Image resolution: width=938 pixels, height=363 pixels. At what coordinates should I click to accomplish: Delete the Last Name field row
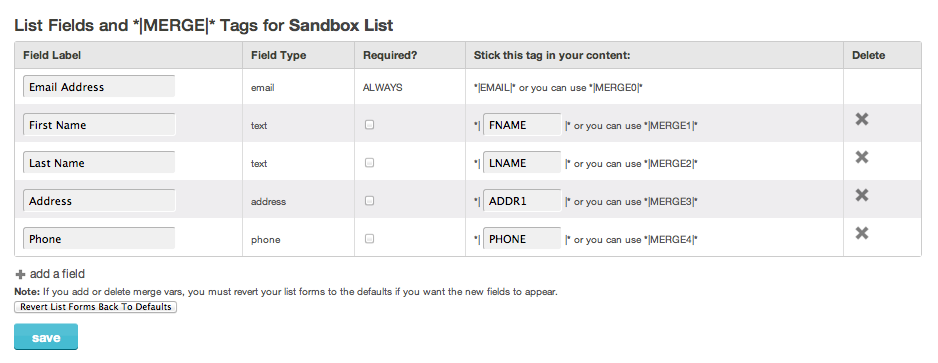[861, 157]
